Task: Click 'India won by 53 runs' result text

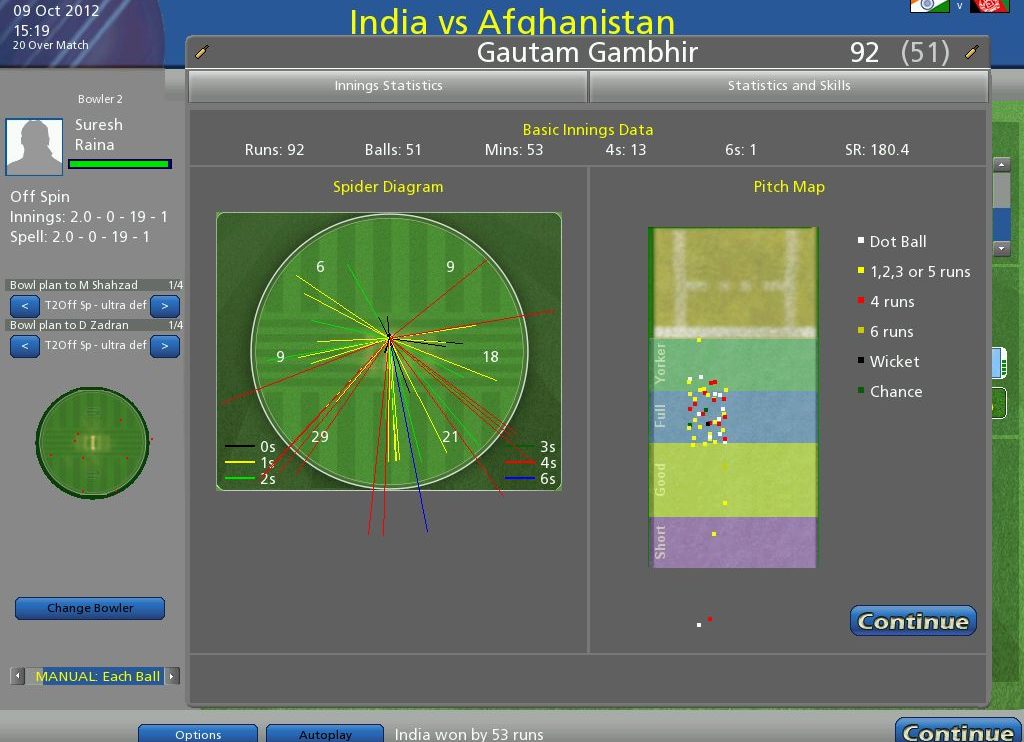Action: (x=469, y=734)
